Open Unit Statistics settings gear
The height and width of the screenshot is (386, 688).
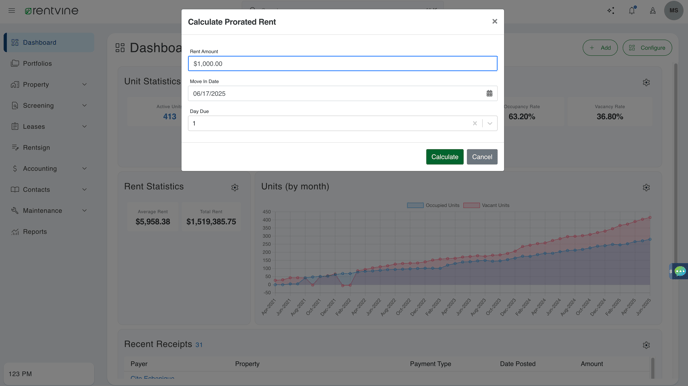point(646,82)
